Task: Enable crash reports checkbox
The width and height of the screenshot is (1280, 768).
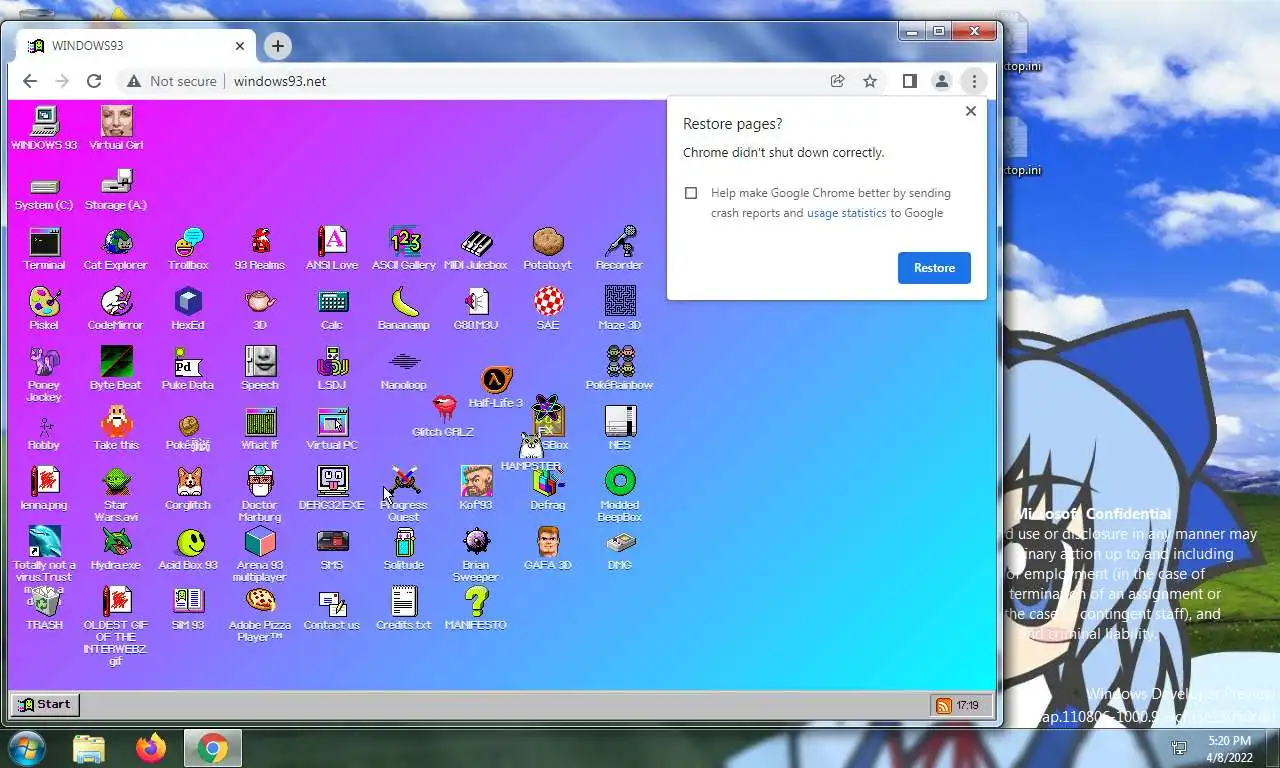Action: coord(691,193)
